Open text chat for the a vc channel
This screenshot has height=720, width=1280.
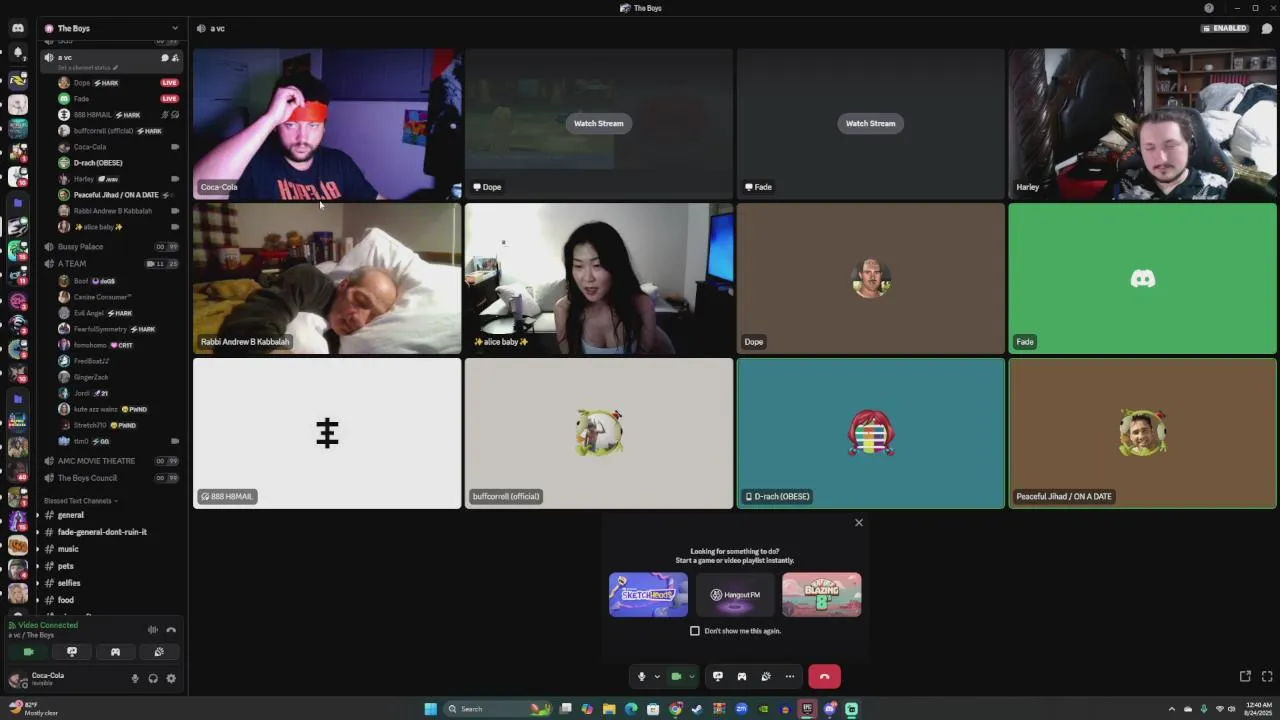coord(165,58)
